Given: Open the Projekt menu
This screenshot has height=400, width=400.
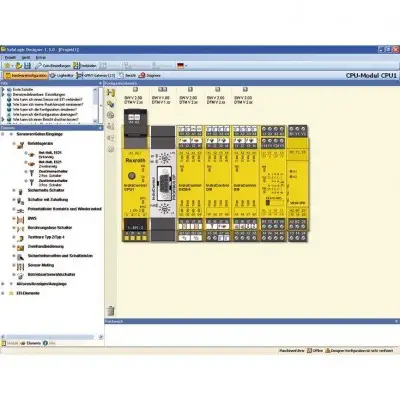Looking at the screenshot, I should 10,58.
